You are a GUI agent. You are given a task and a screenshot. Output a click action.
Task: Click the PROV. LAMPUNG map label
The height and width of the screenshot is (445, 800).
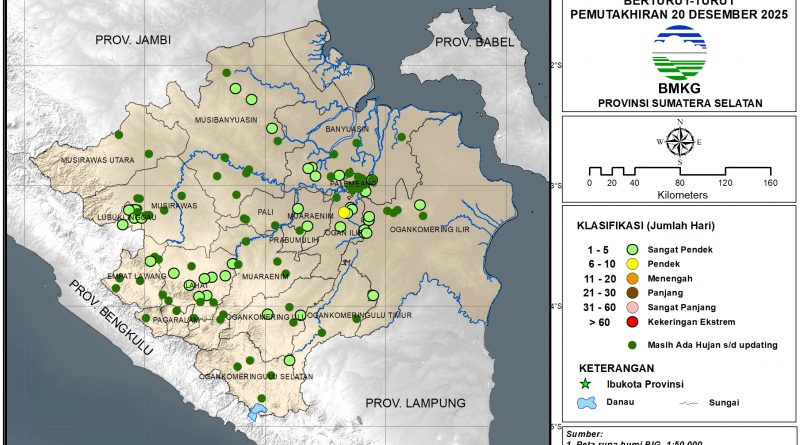(415, 402)
